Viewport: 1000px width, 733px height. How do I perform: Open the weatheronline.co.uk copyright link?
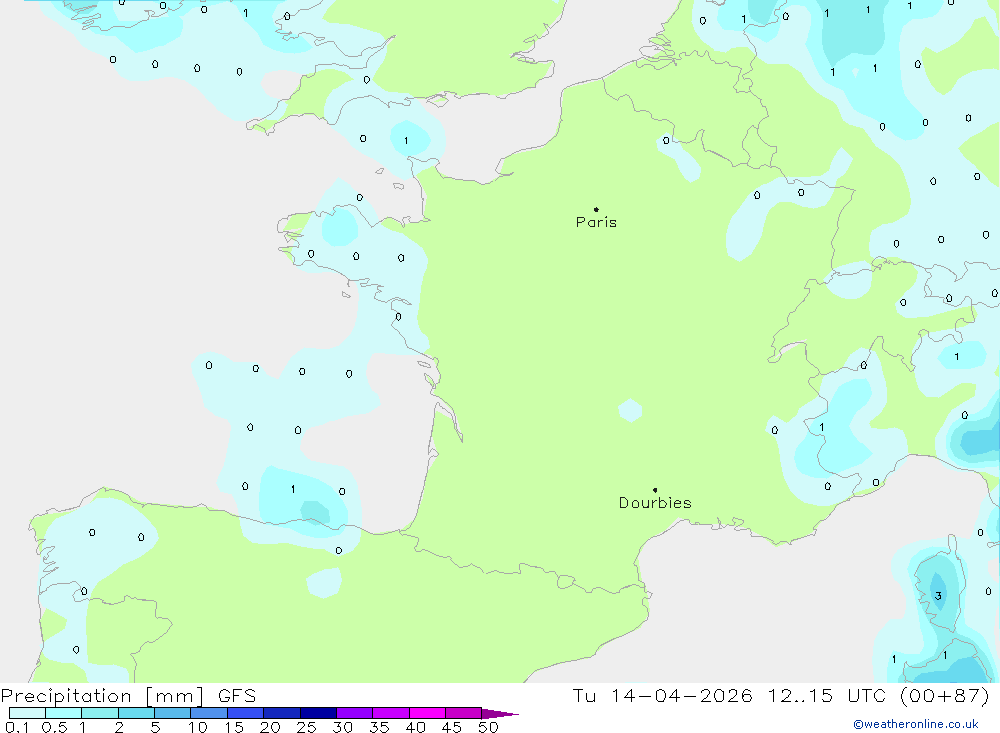click(x=916, y=724)
